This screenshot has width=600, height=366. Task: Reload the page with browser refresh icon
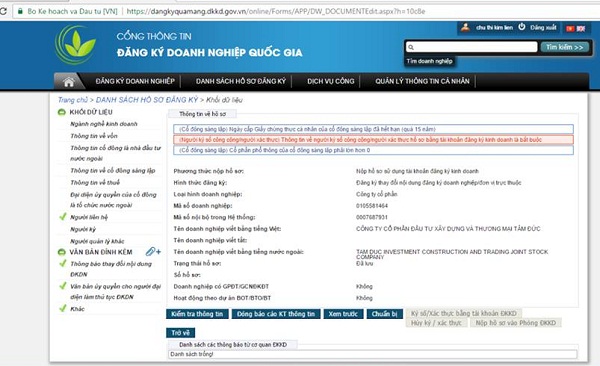3,11
